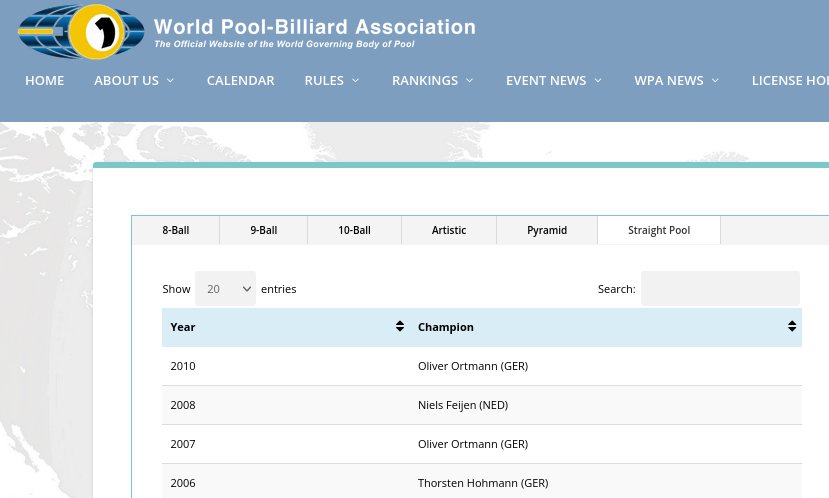
Task: Go to the Home page
Action: click(x=44, y=81)
